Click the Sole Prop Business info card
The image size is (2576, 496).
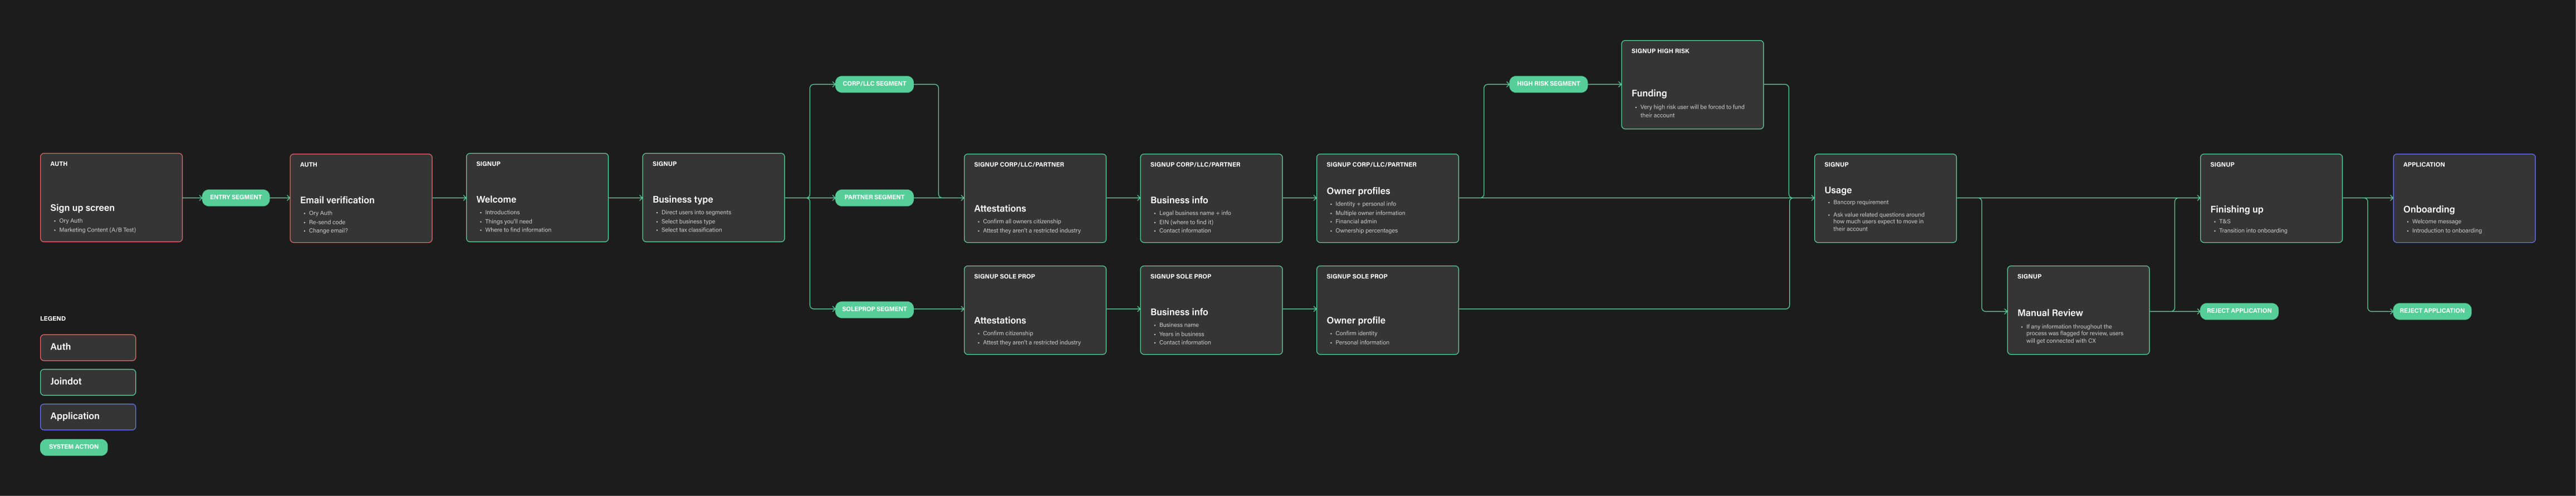(x=1211, y=310)
